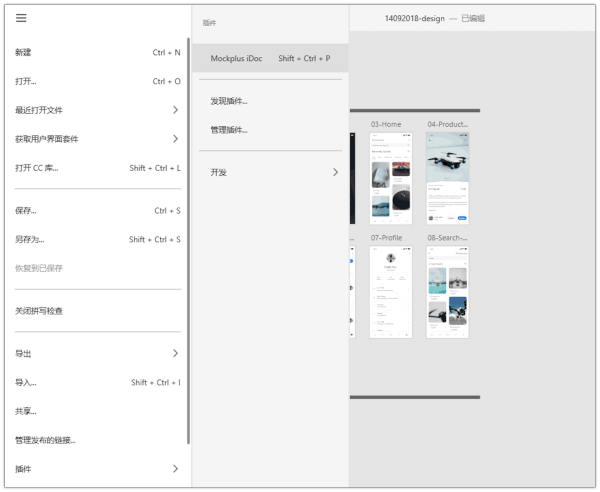Image resolution: width=600 pixels, height=492 pixels.
Task: Select 保存... (Save) menu item
Action: coord(26,211)
